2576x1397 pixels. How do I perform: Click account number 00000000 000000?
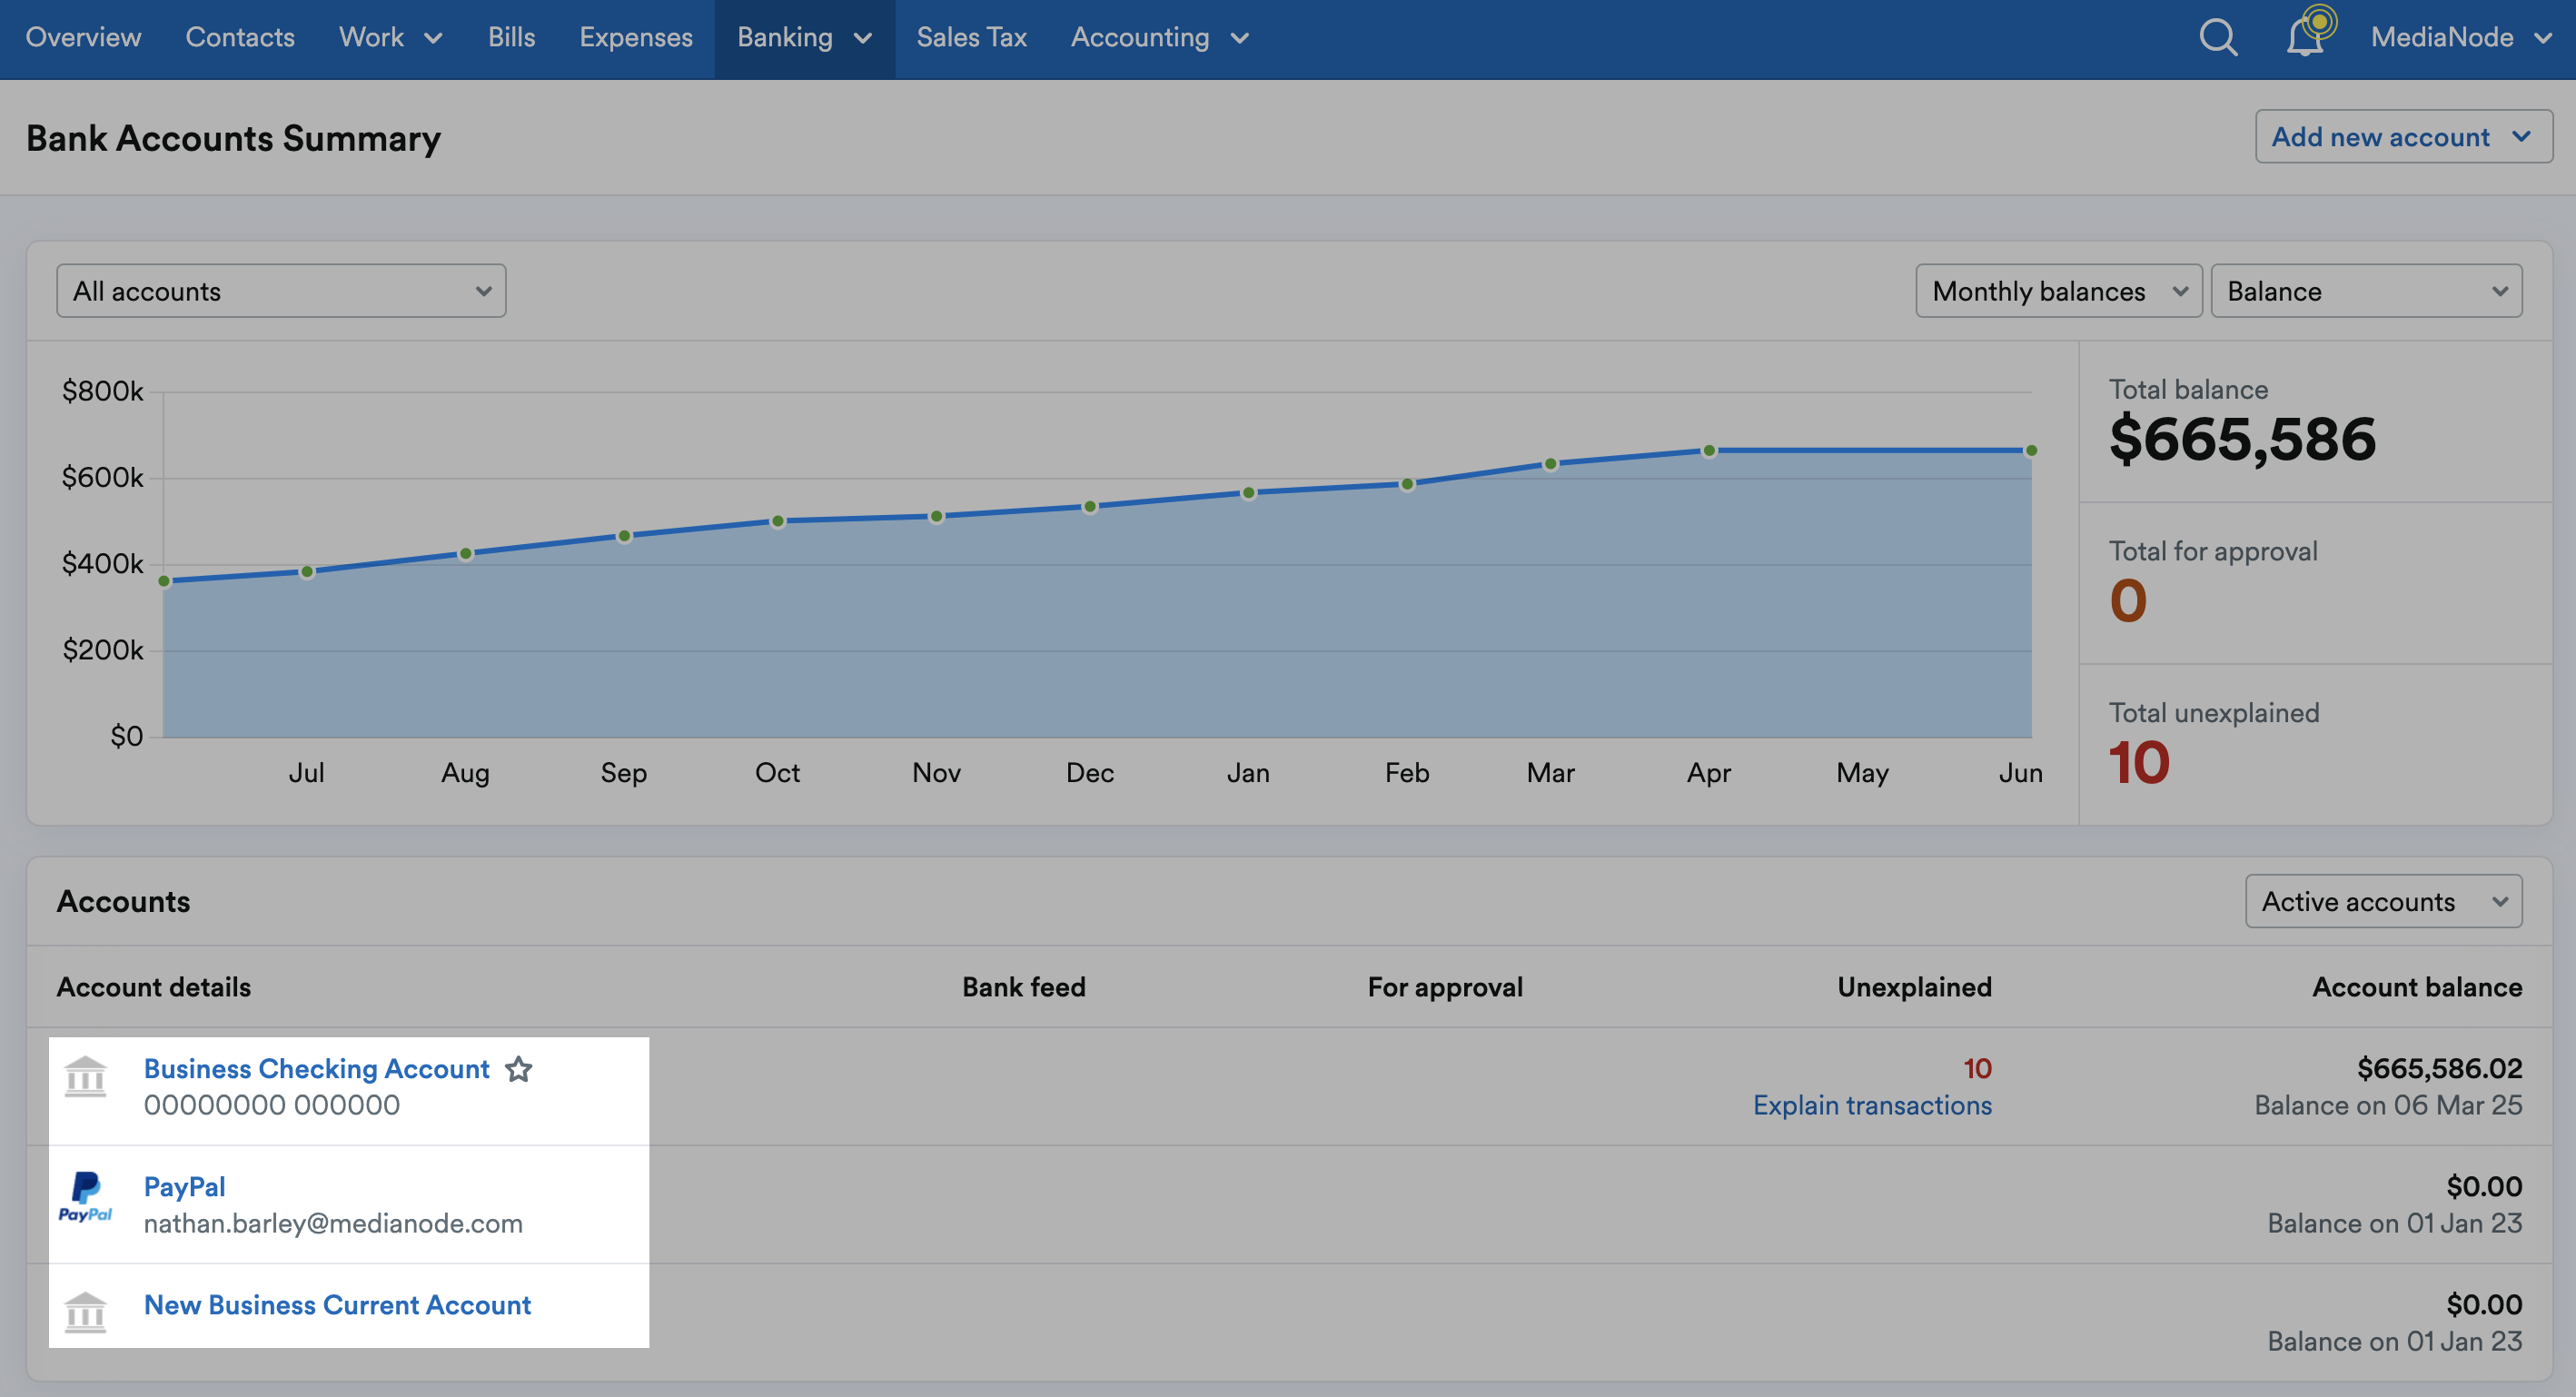pyautogui.click(x=272, y=1106)
